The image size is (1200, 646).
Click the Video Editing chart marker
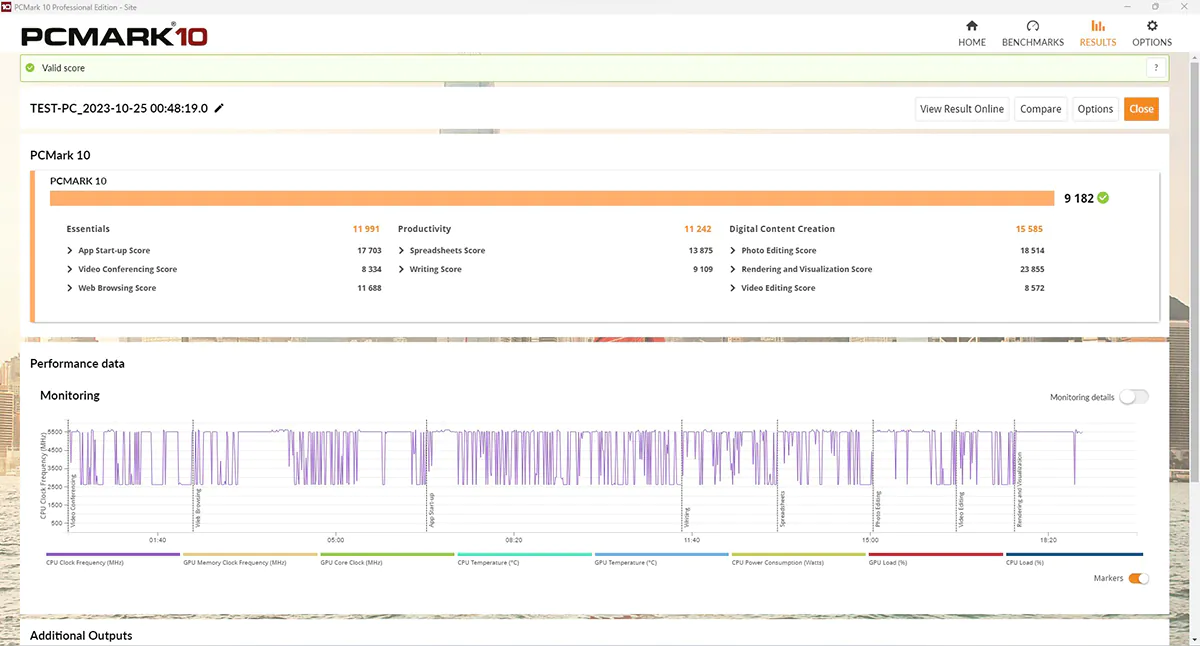[x=961, y=509]
